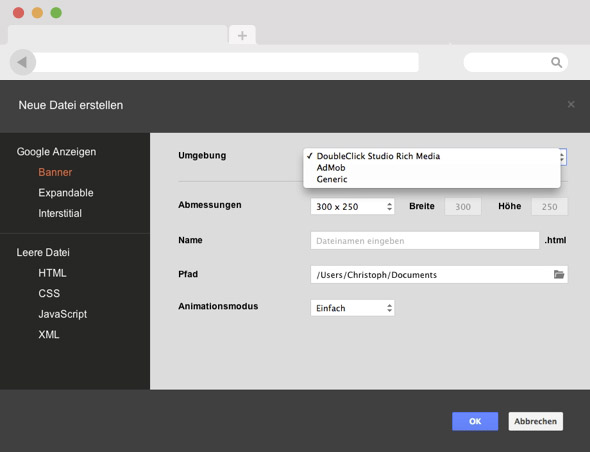This screenshot has height=452, width=590.
Task: Click the browser back arrow button
Action: pyautogui.click(x=23, y=62)
